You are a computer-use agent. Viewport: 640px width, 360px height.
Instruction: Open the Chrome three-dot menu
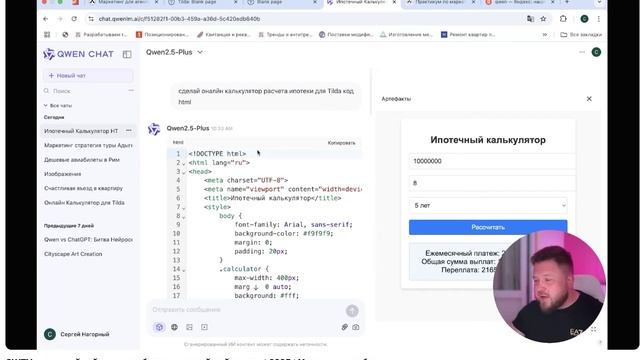(x=599, y=19)
